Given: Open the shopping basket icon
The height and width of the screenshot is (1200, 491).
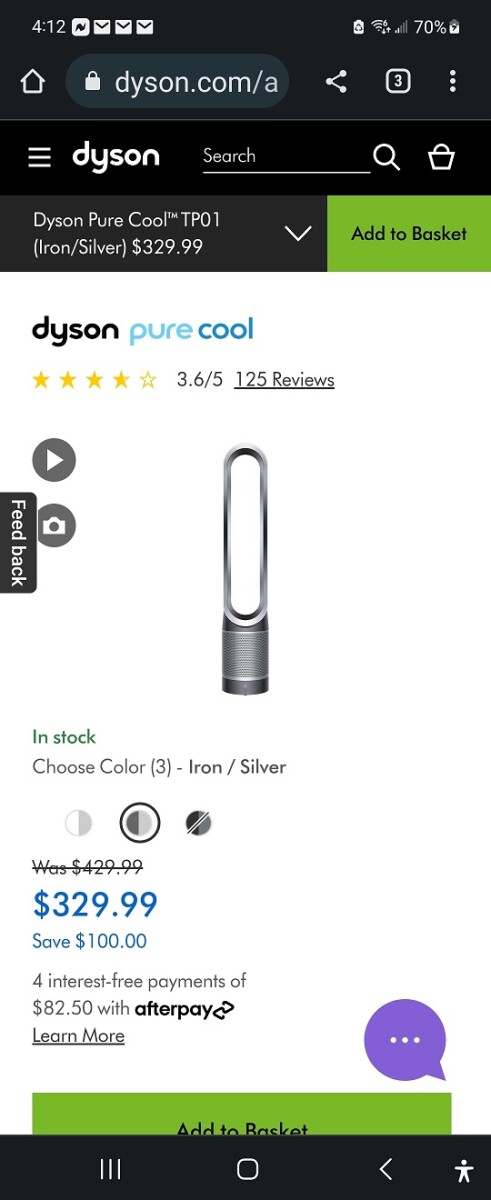Looking at the screenshot, I should [441, 157].
